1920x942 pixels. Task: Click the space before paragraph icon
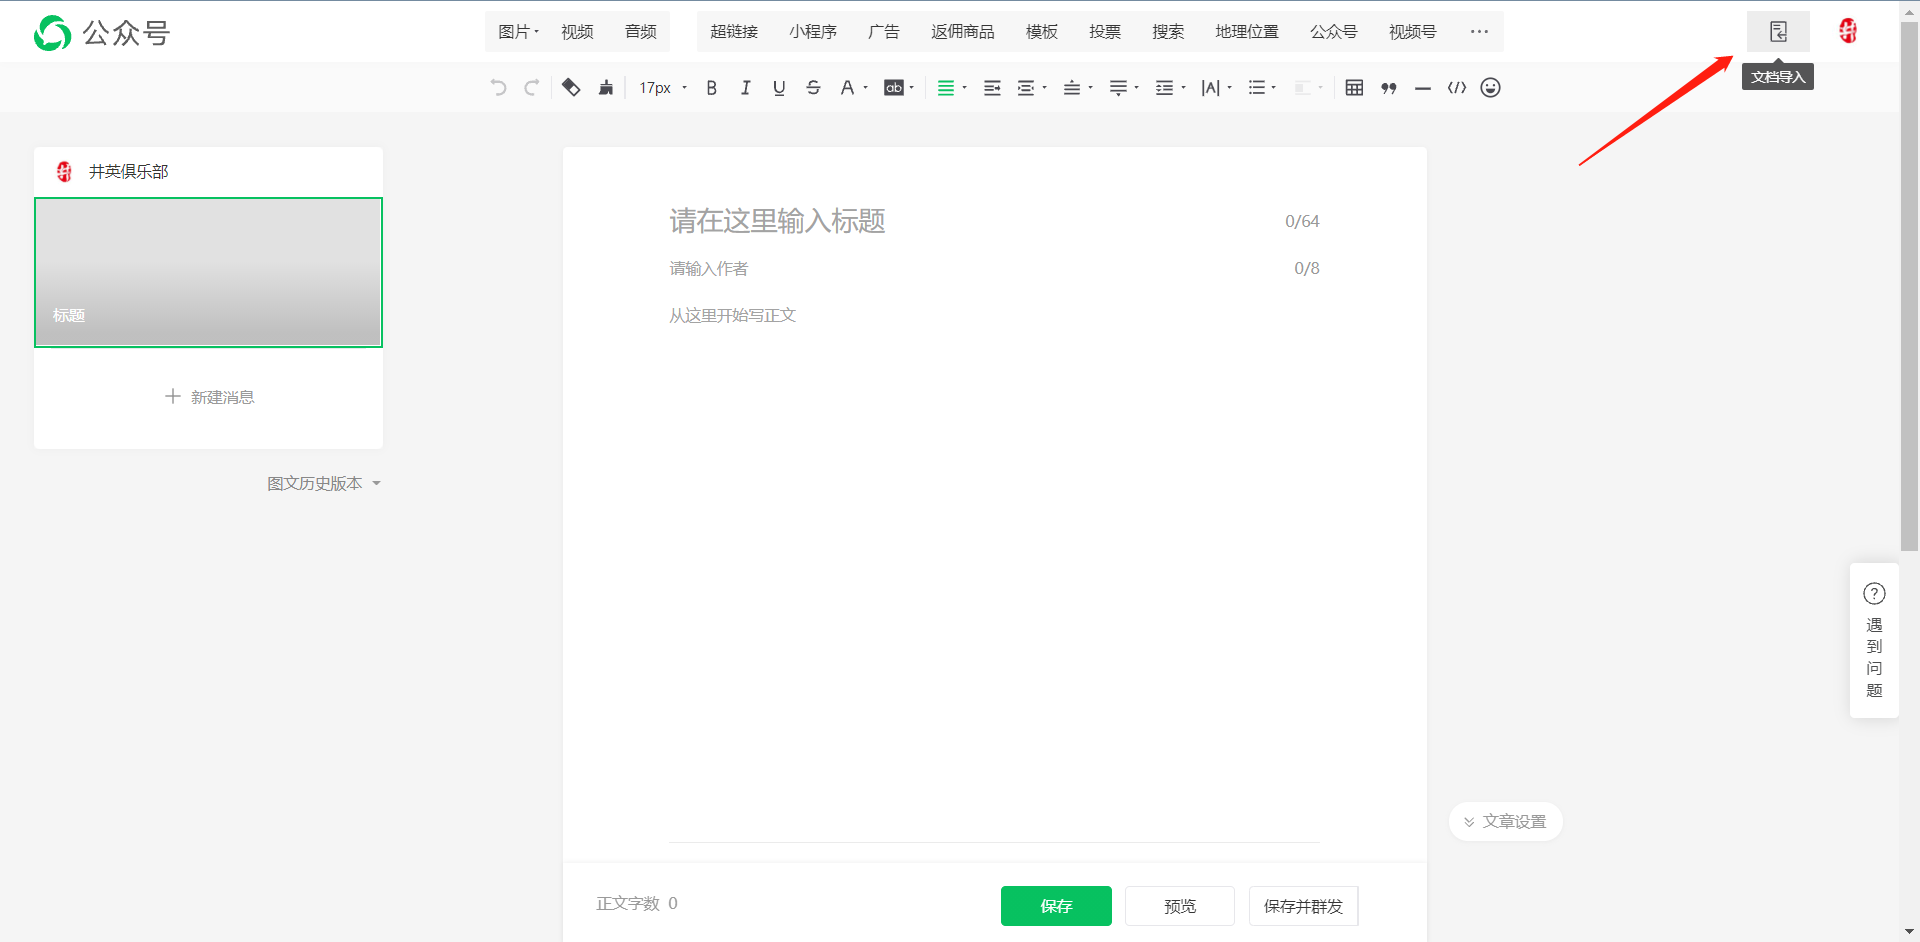(x=1072, y=88)
